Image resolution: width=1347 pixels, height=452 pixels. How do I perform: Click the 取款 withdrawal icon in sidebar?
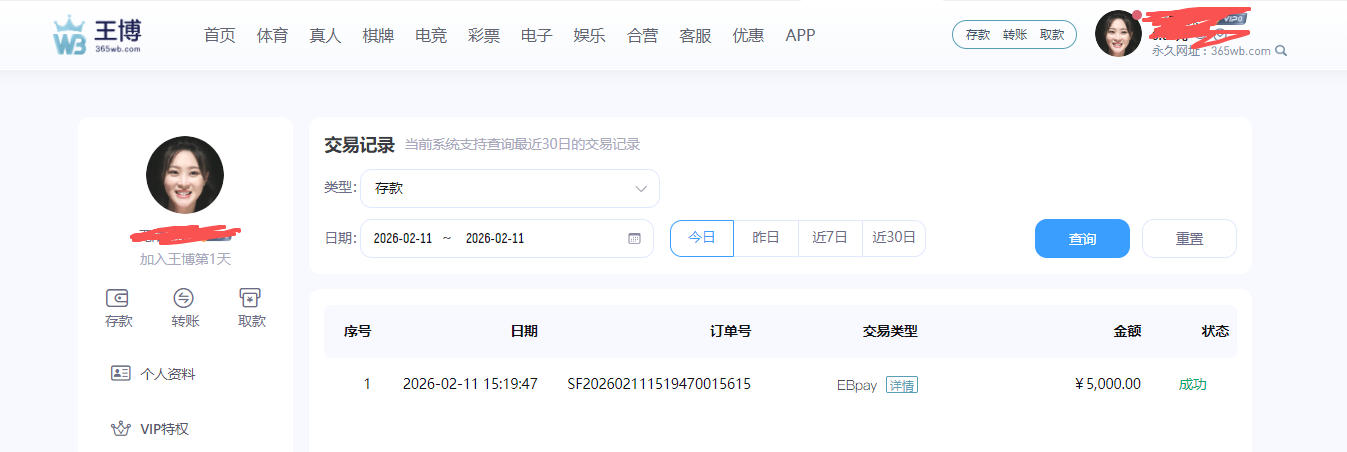coord(251,298)
